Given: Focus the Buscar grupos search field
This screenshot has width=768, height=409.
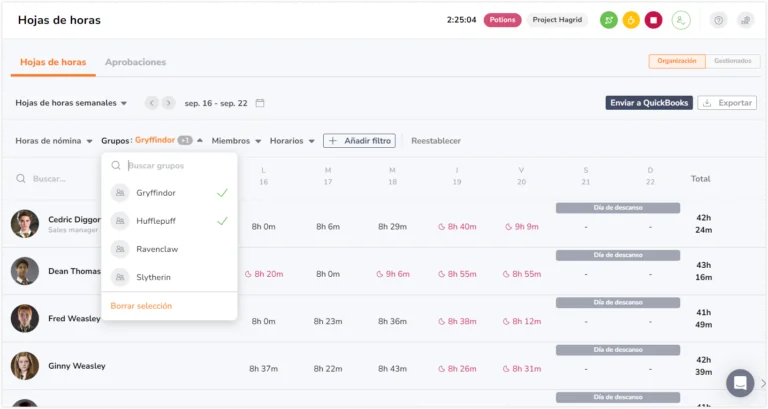Looking at the screenshot, I should click(x=169, y=166).
